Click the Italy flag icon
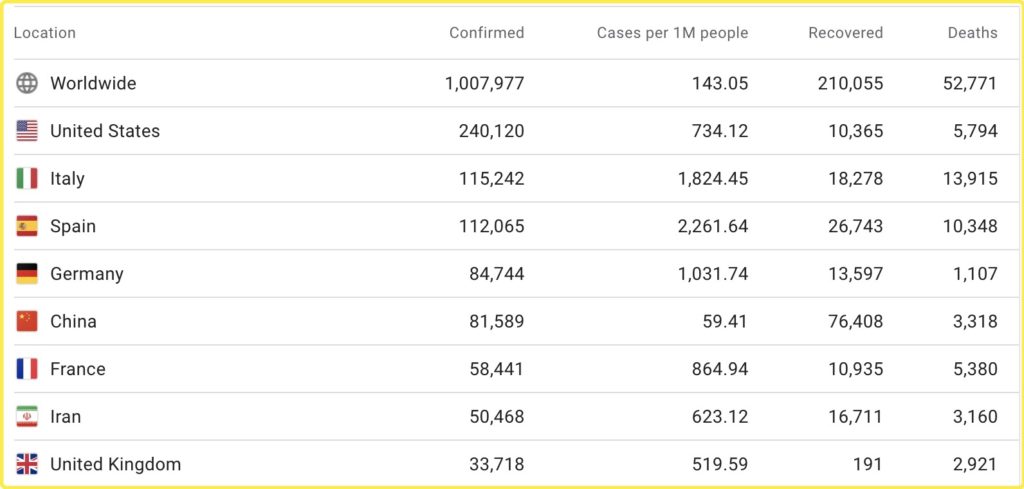Screen dimensions: 1024x489 (27, 179)
